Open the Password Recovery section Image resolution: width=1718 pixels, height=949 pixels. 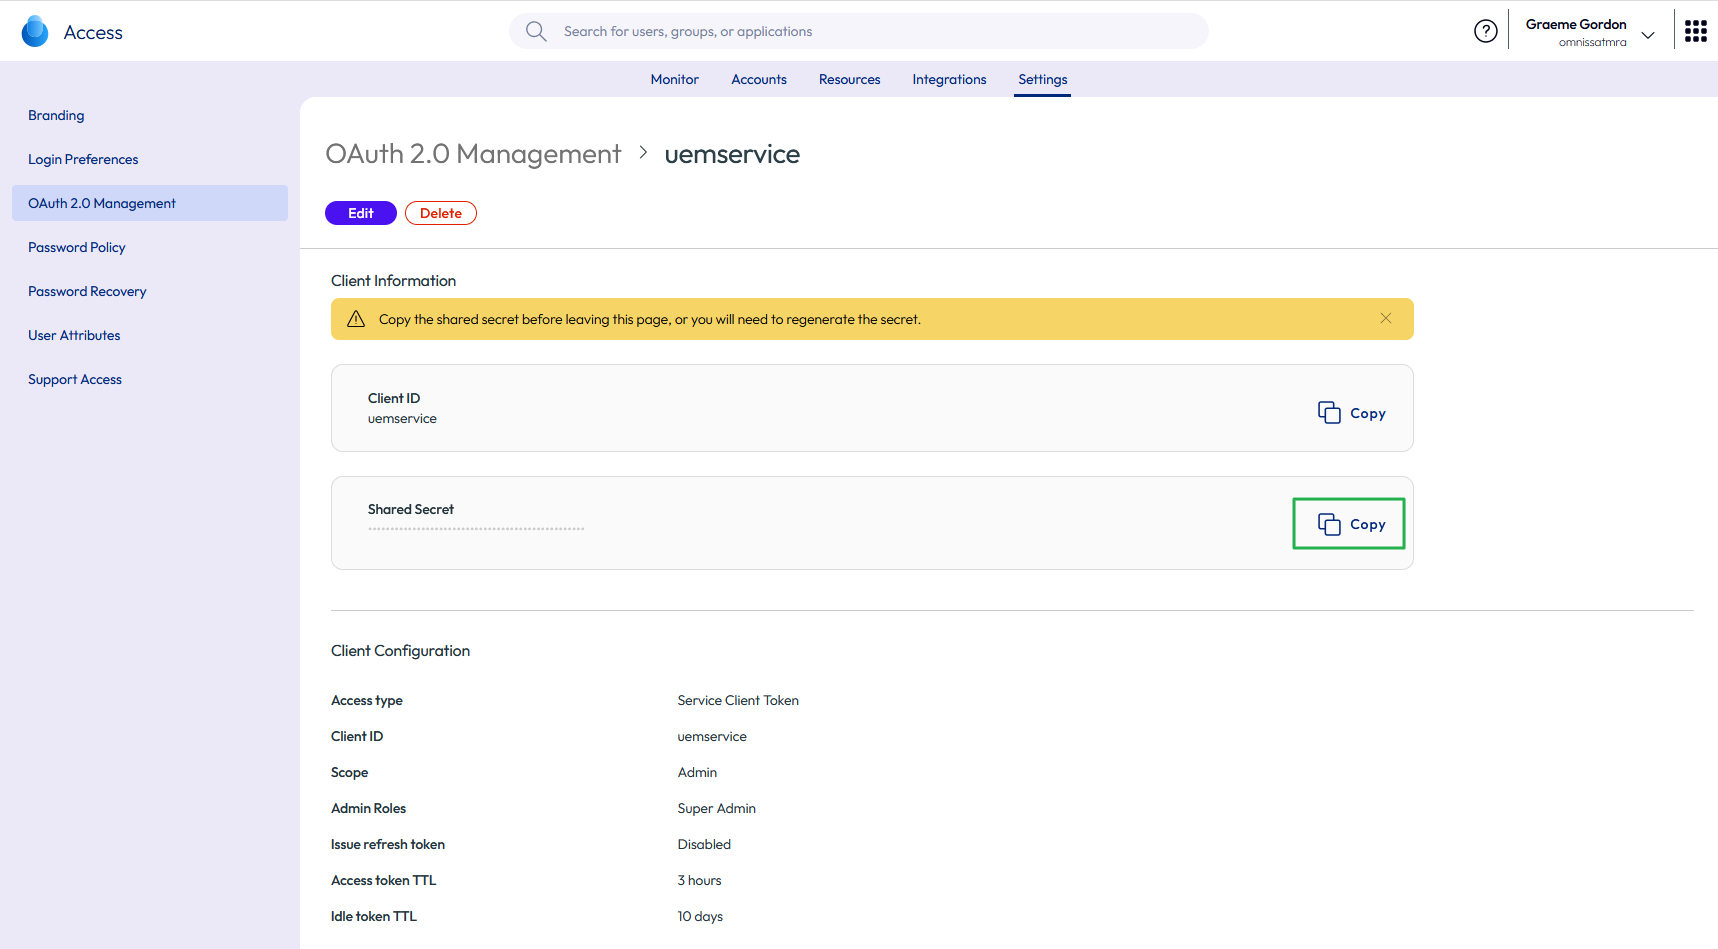point(87,291)
